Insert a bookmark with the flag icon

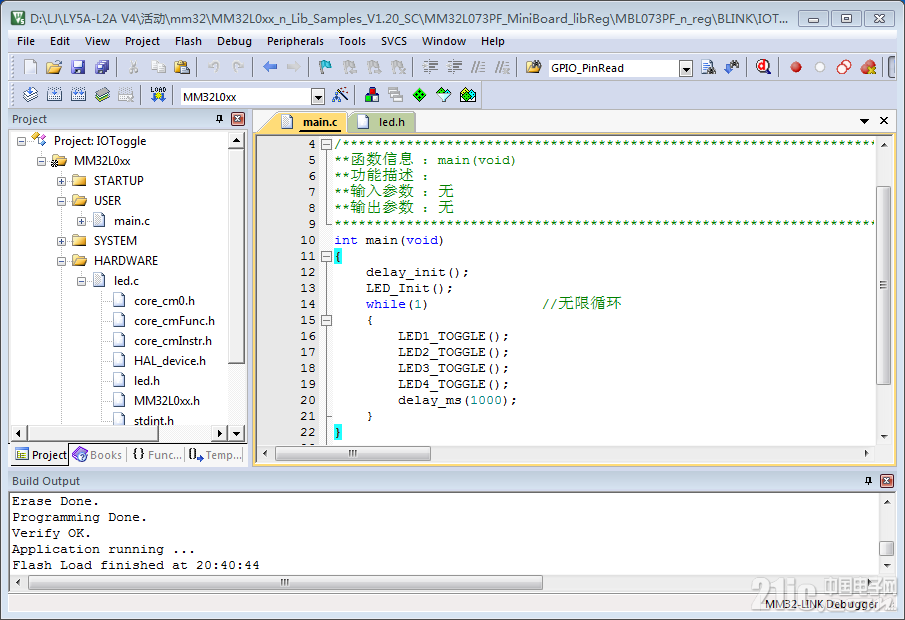pos(325,68)
